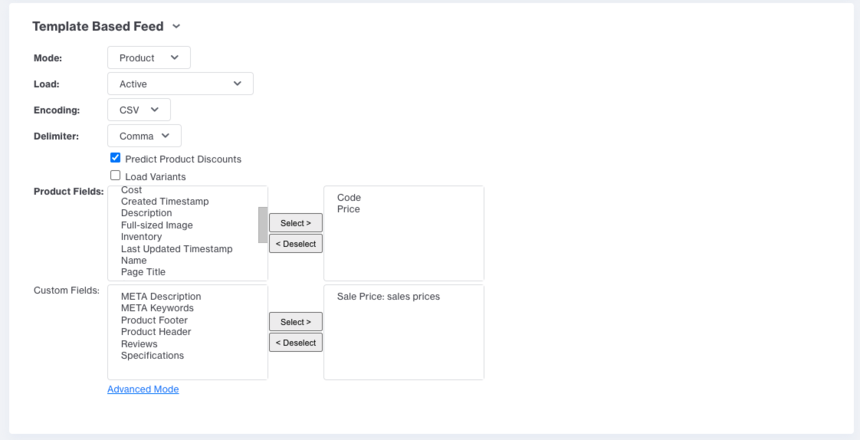Select Description in Product Fields list

coord(146,213)
